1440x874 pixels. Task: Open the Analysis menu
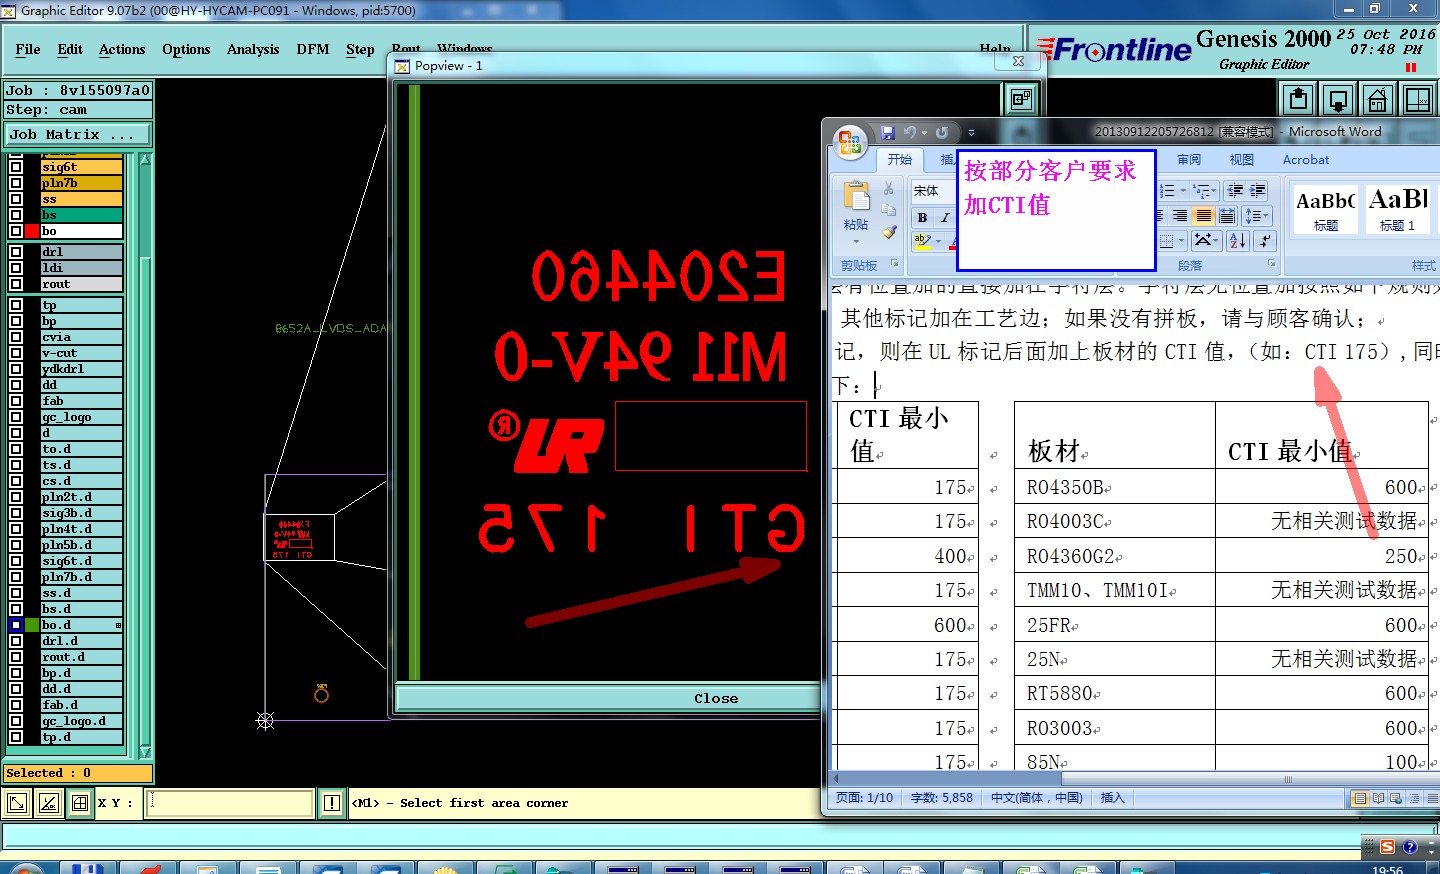[x=253, y=49]
